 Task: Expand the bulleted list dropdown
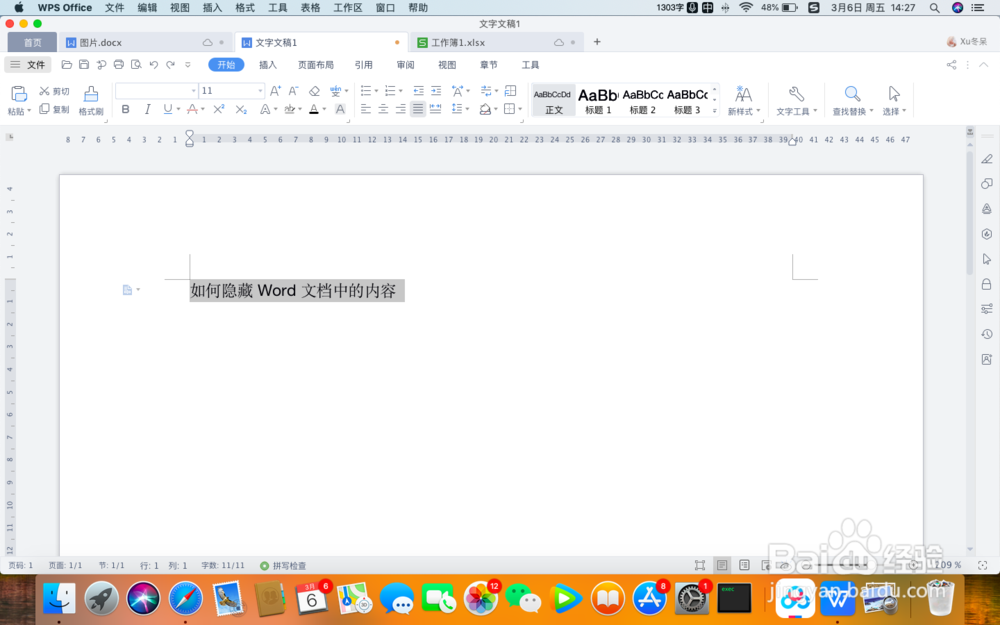(376, 91)
